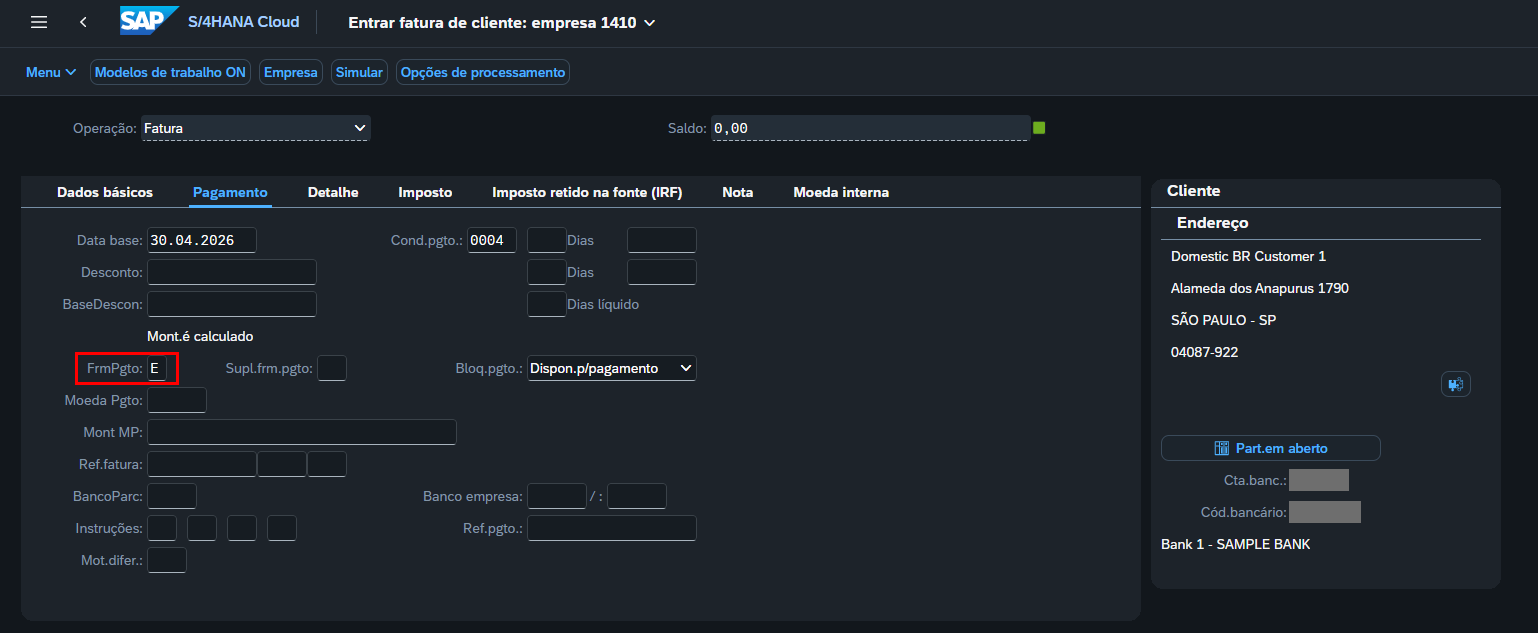Select the Pagamento tab
The height and width of the screenshot is (633, 1538).
click(230, 192)
